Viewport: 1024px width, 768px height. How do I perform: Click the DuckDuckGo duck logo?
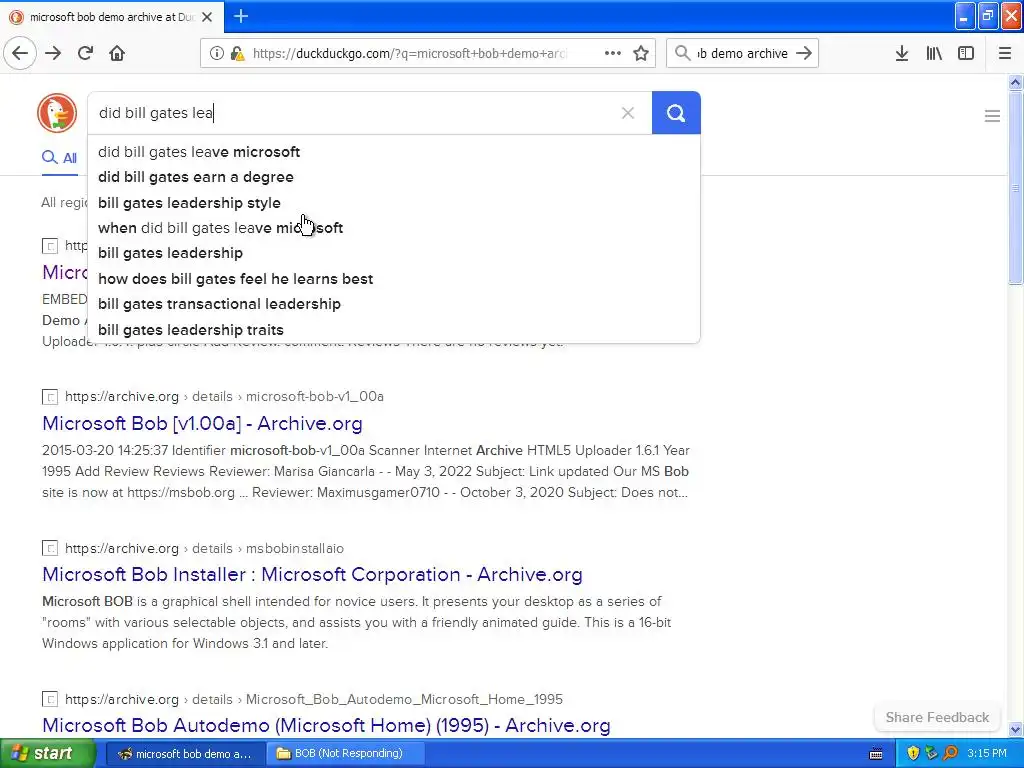57,113
